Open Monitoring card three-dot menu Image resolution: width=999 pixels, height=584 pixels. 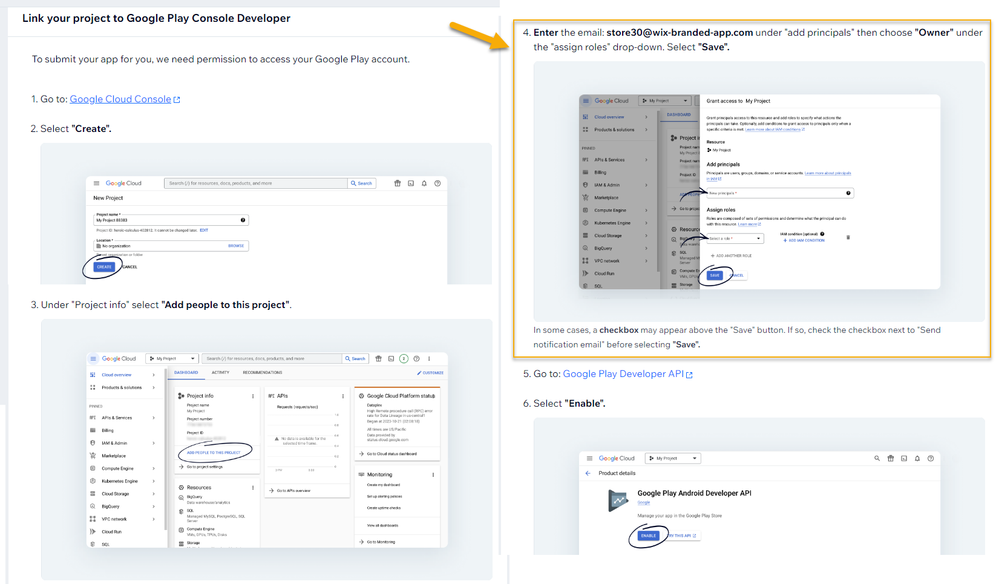(x=433, y=474)
